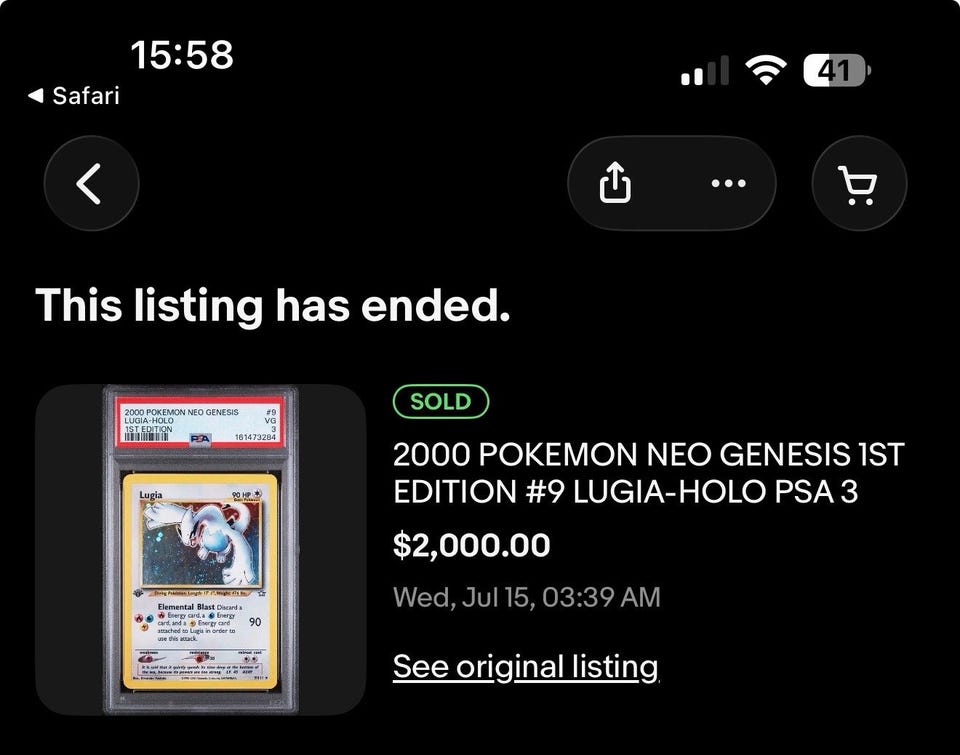
Task: Tap the red PSA grade label on slab
Action: coord(200,423)
